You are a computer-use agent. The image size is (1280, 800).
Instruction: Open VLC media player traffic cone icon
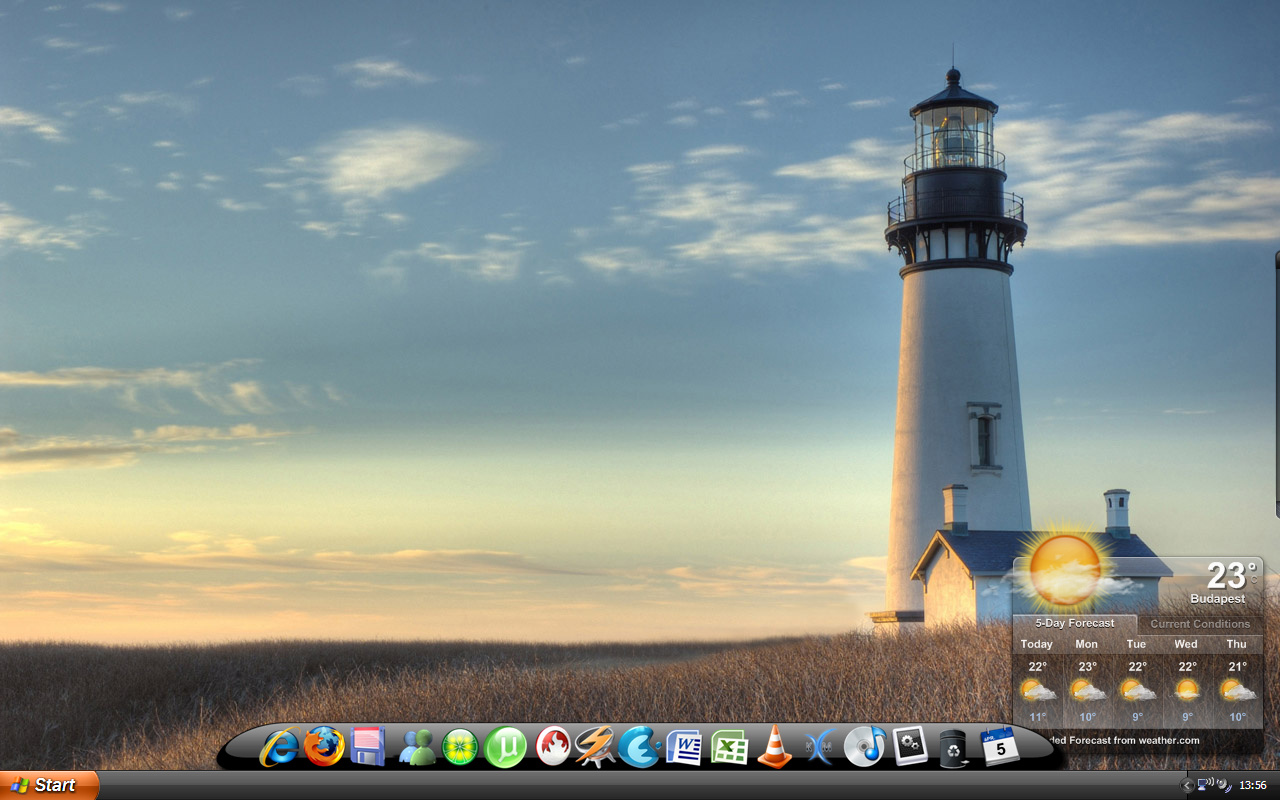pos(775,747)
